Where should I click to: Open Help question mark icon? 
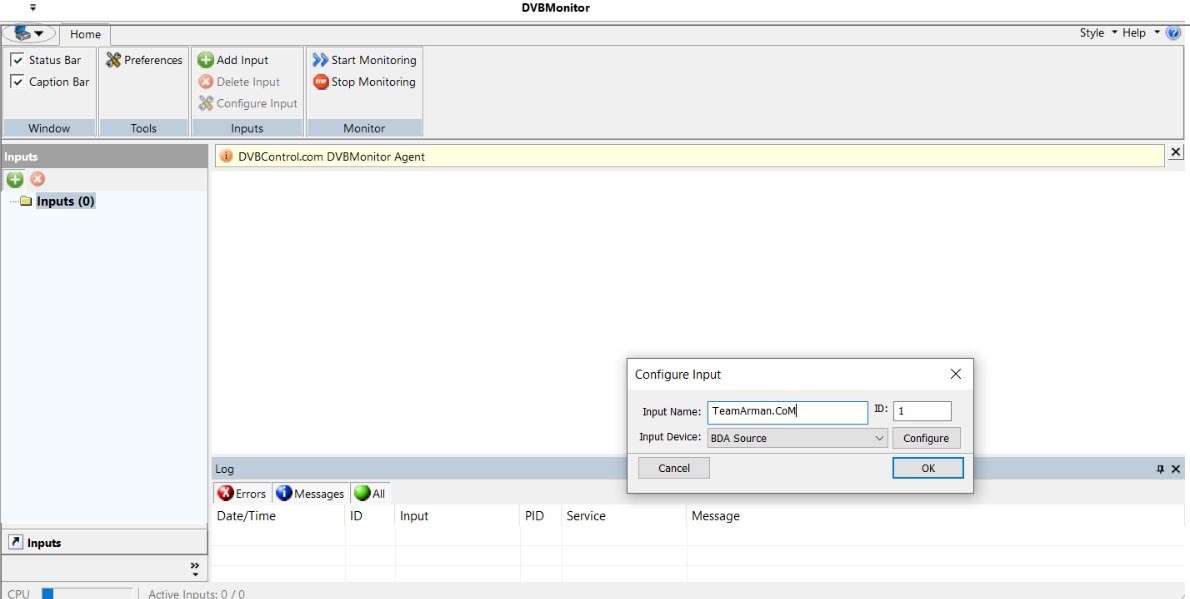click(x=1173, y=33)
